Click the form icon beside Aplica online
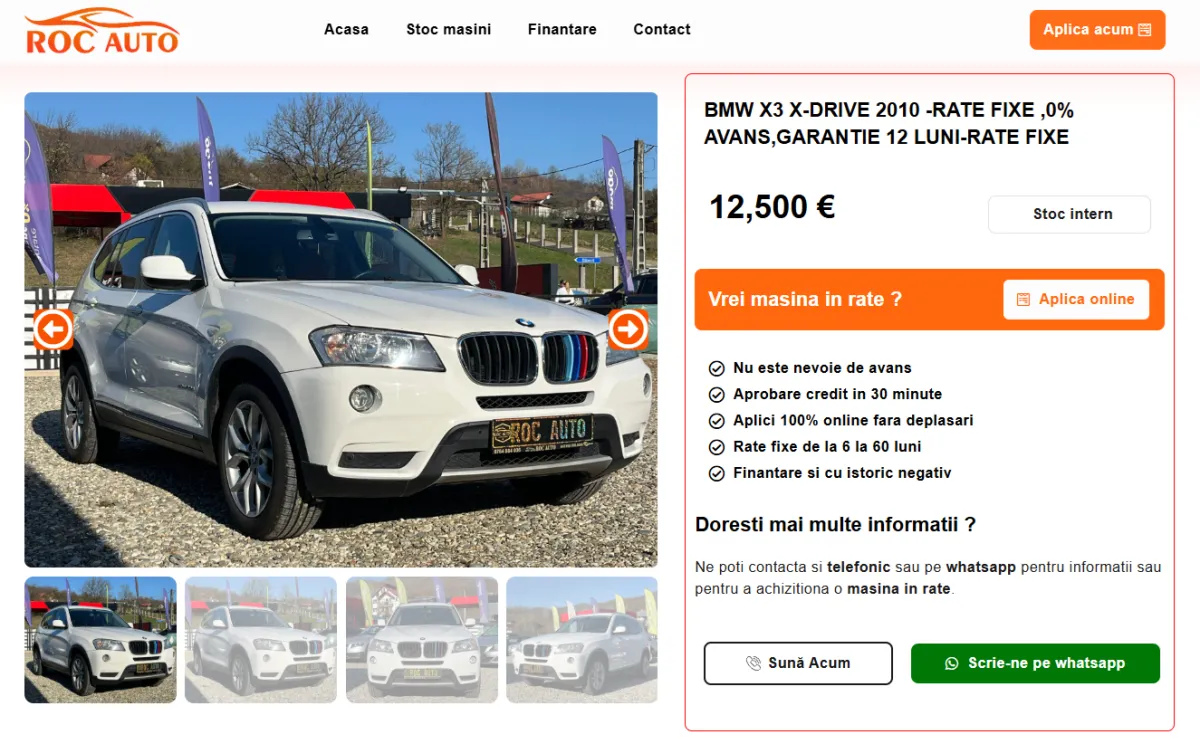 point(1023,300)
